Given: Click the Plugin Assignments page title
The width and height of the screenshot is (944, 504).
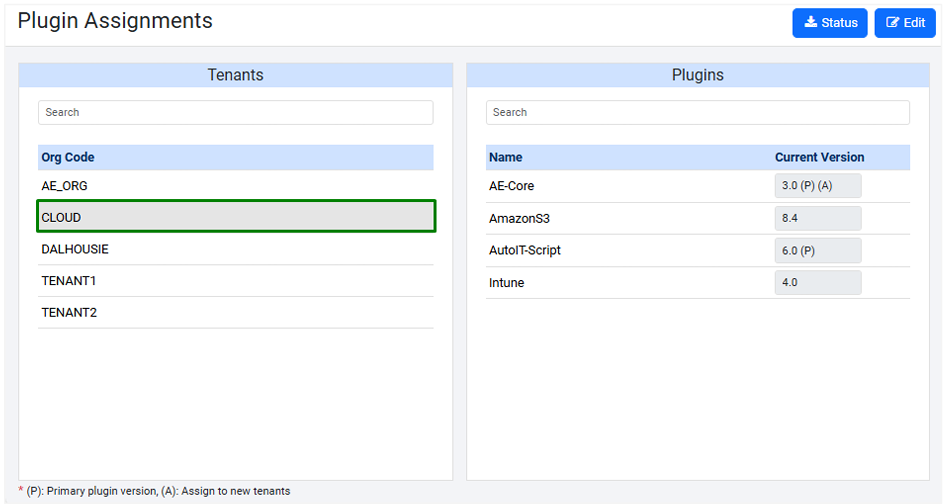Looking at the screenshot, I should [115, 21].
